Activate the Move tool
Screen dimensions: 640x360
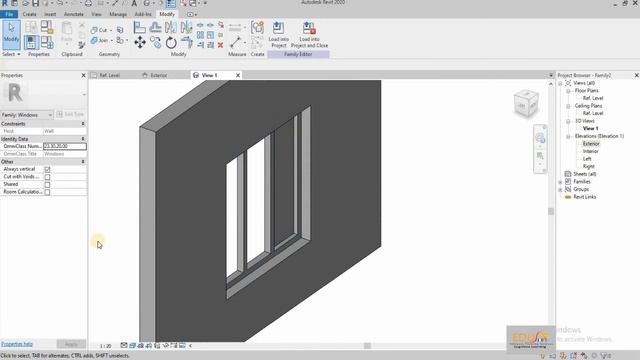[140, 42]
